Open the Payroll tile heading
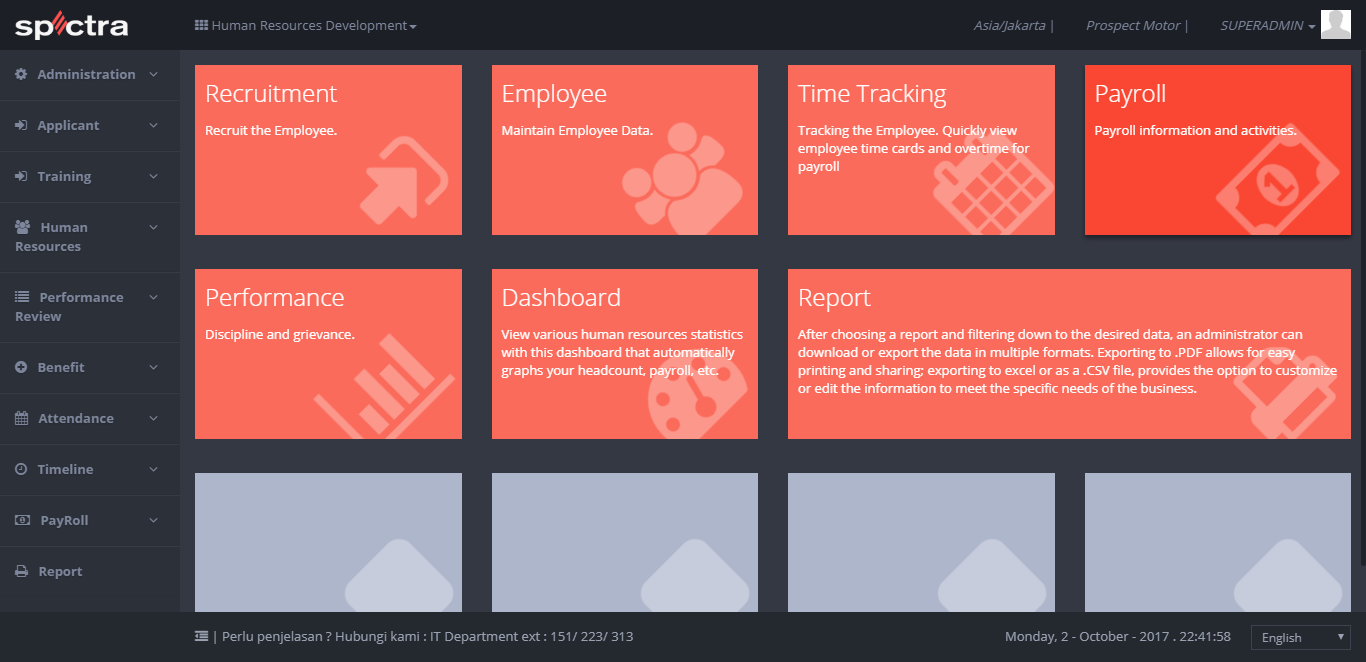Viewport: 1366px width, 662px height. 1130,95
